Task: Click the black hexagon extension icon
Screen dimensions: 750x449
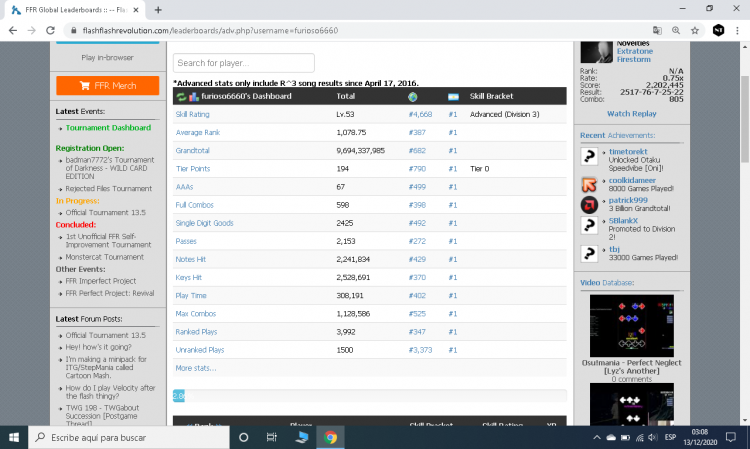Action: pyautogui.click(x=718, y=30)
